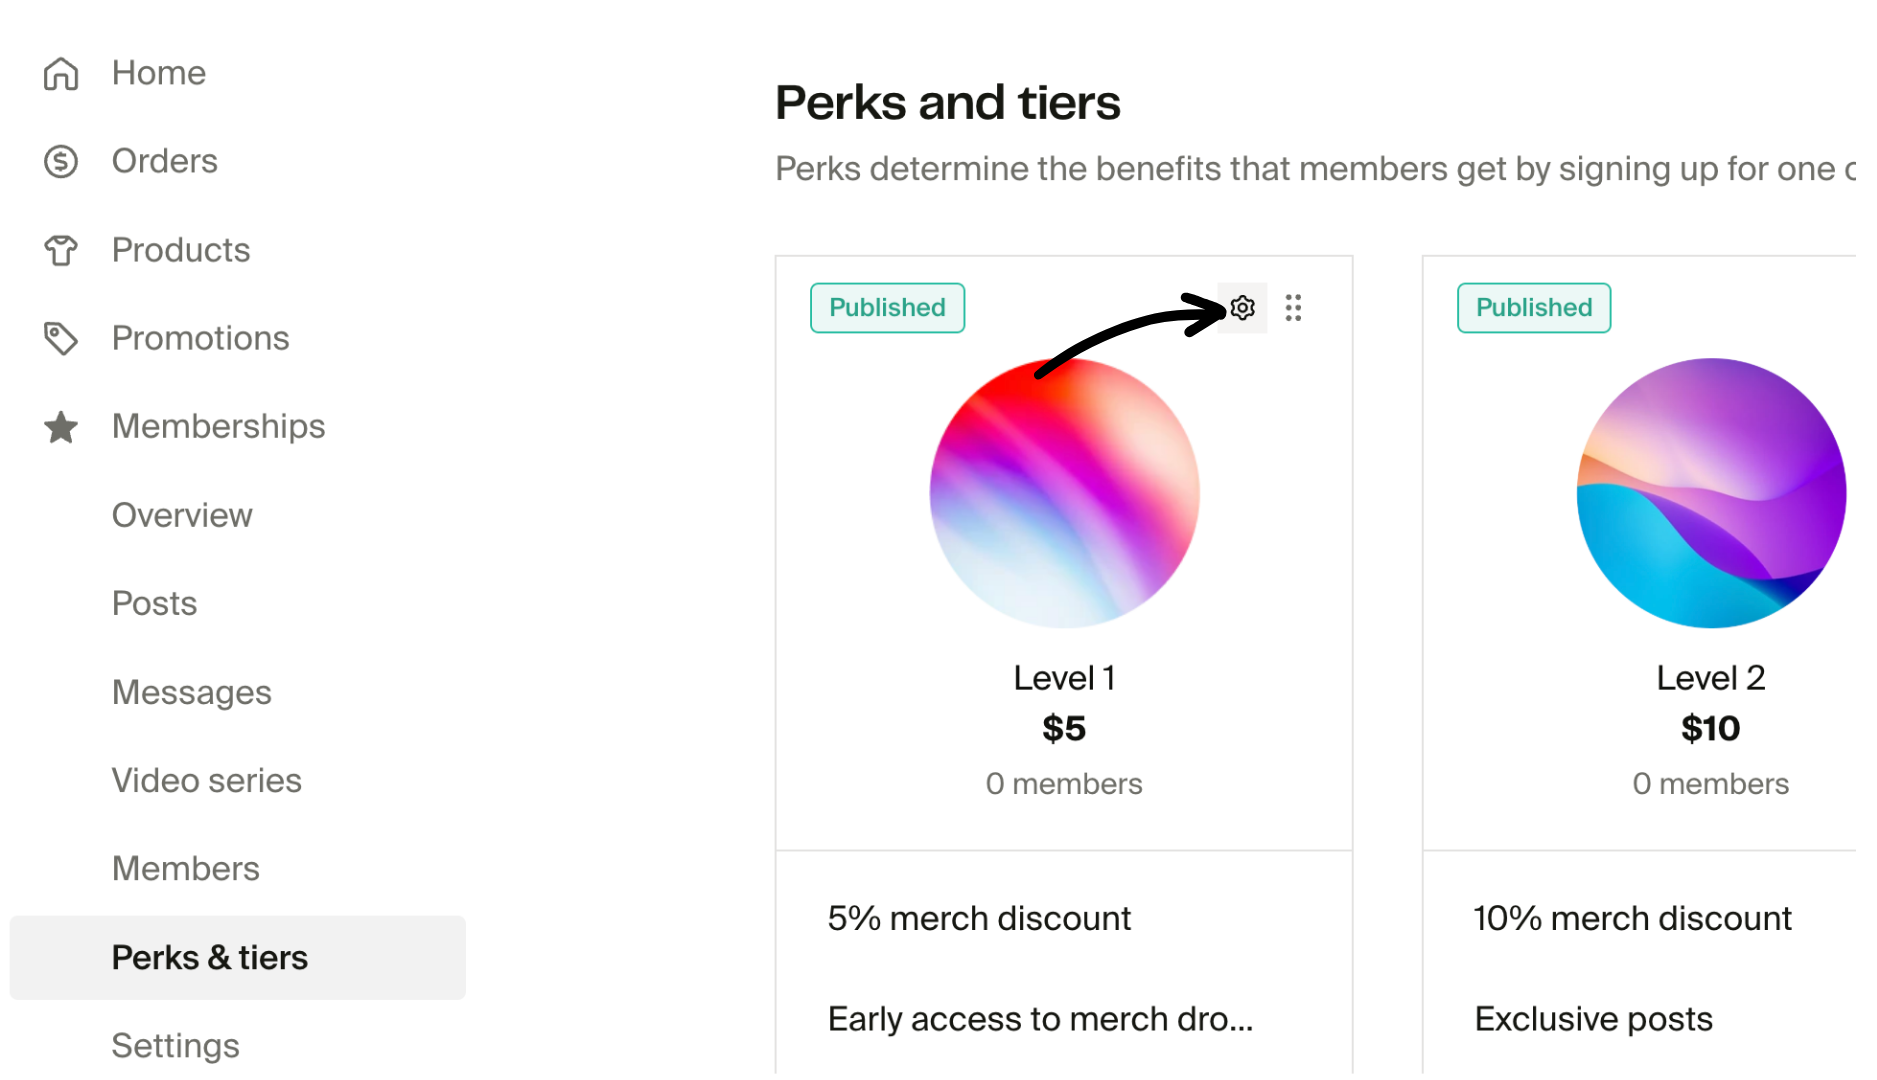Click the Published badge on Level 1 tier
This screenshot has height=1080, width=1877.
[887, 308]
